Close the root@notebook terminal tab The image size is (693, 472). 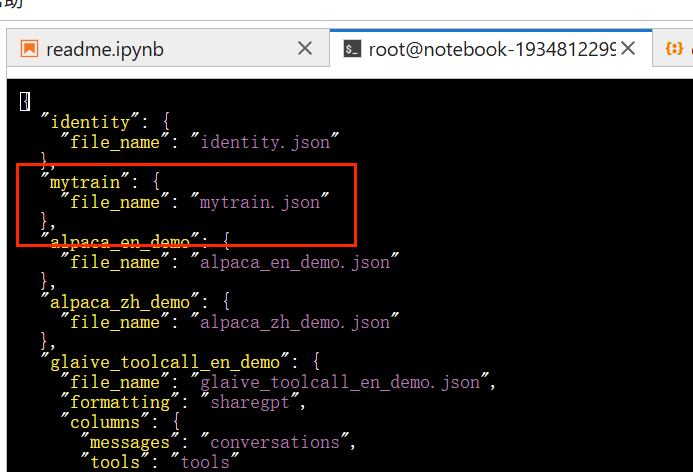[629, 48]
